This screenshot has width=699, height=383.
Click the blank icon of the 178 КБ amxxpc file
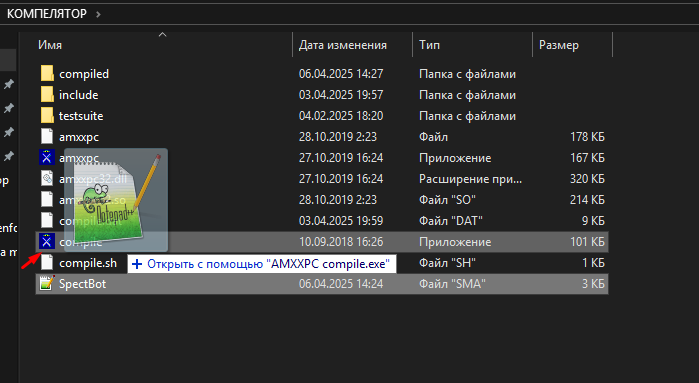(x=47, y=136)
